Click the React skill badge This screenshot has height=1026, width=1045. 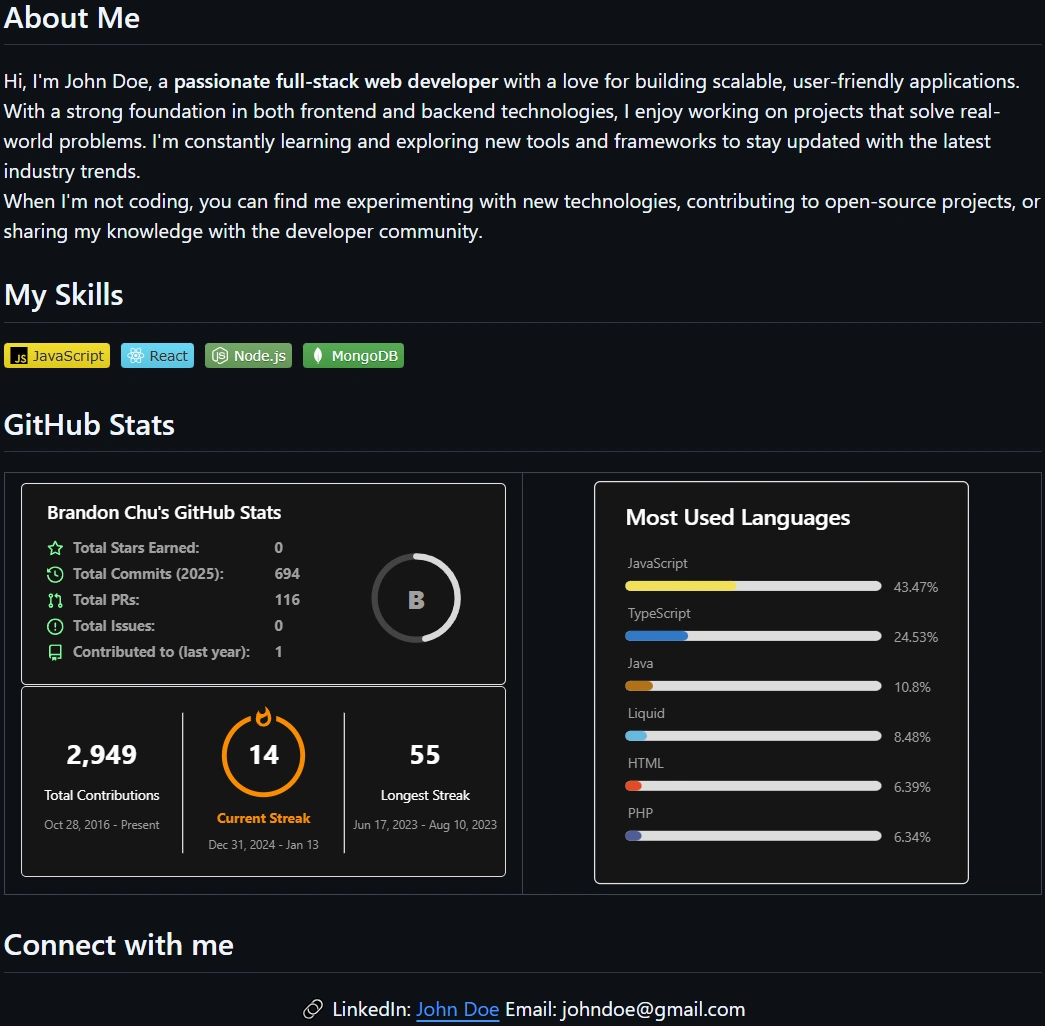point(157,356)
